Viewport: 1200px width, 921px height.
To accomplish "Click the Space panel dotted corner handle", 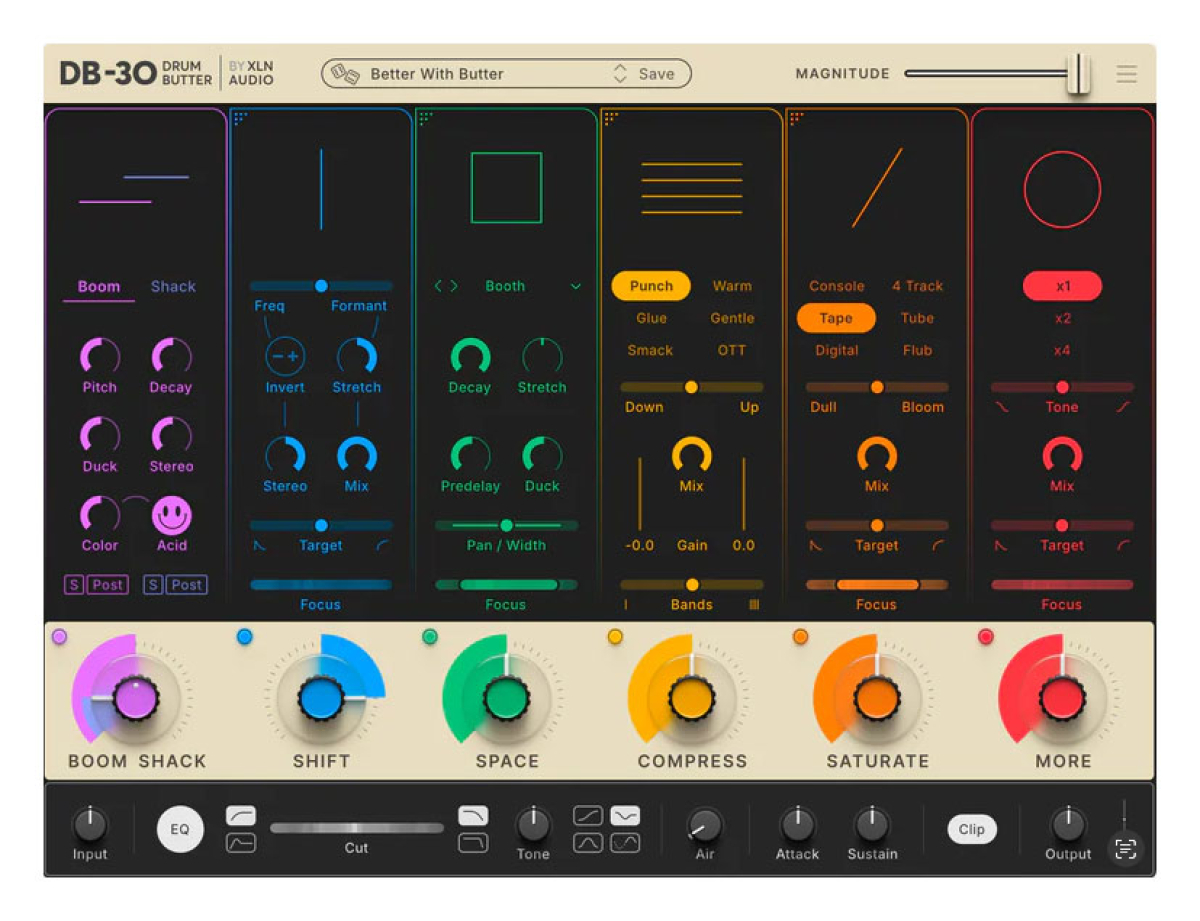I will 426,118.
